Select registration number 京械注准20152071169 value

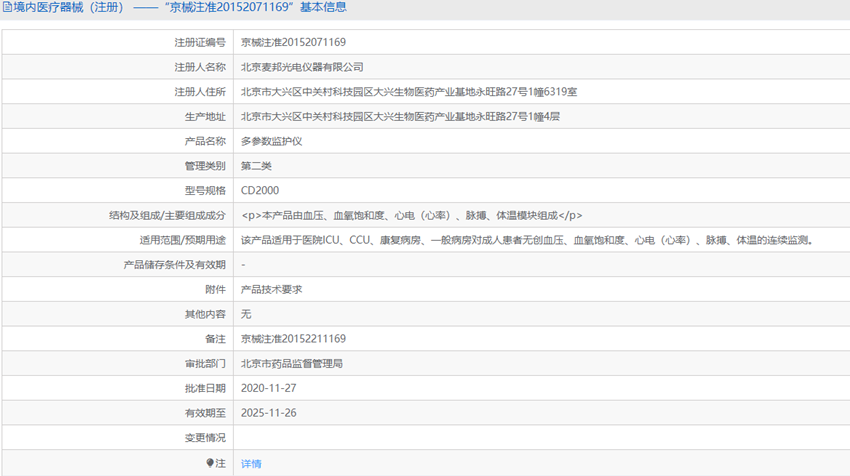point(293,42)
